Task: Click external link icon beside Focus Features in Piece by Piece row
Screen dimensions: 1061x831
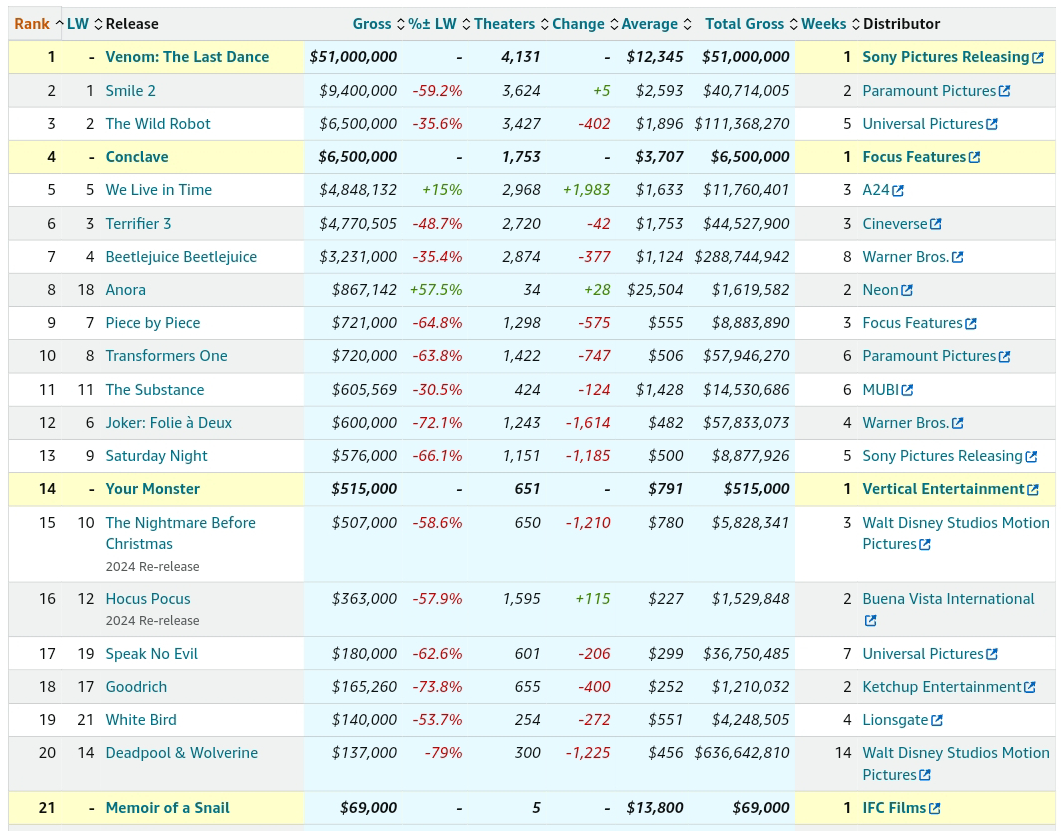Action: pyautogui.click(x=971, y=323)
